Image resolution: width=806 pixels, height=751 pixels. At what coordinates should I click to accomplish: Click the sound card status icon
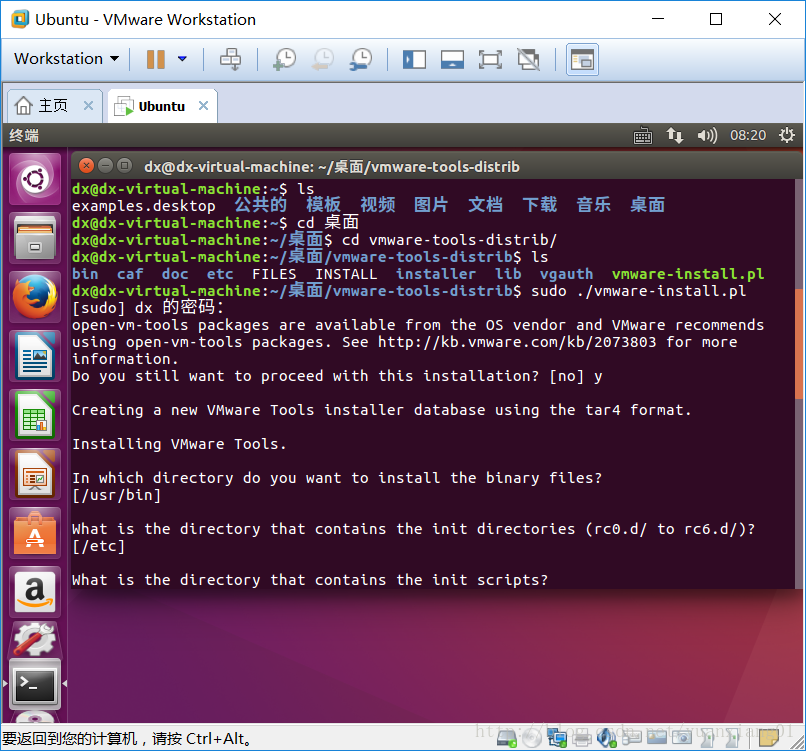(x=607, y=738)
